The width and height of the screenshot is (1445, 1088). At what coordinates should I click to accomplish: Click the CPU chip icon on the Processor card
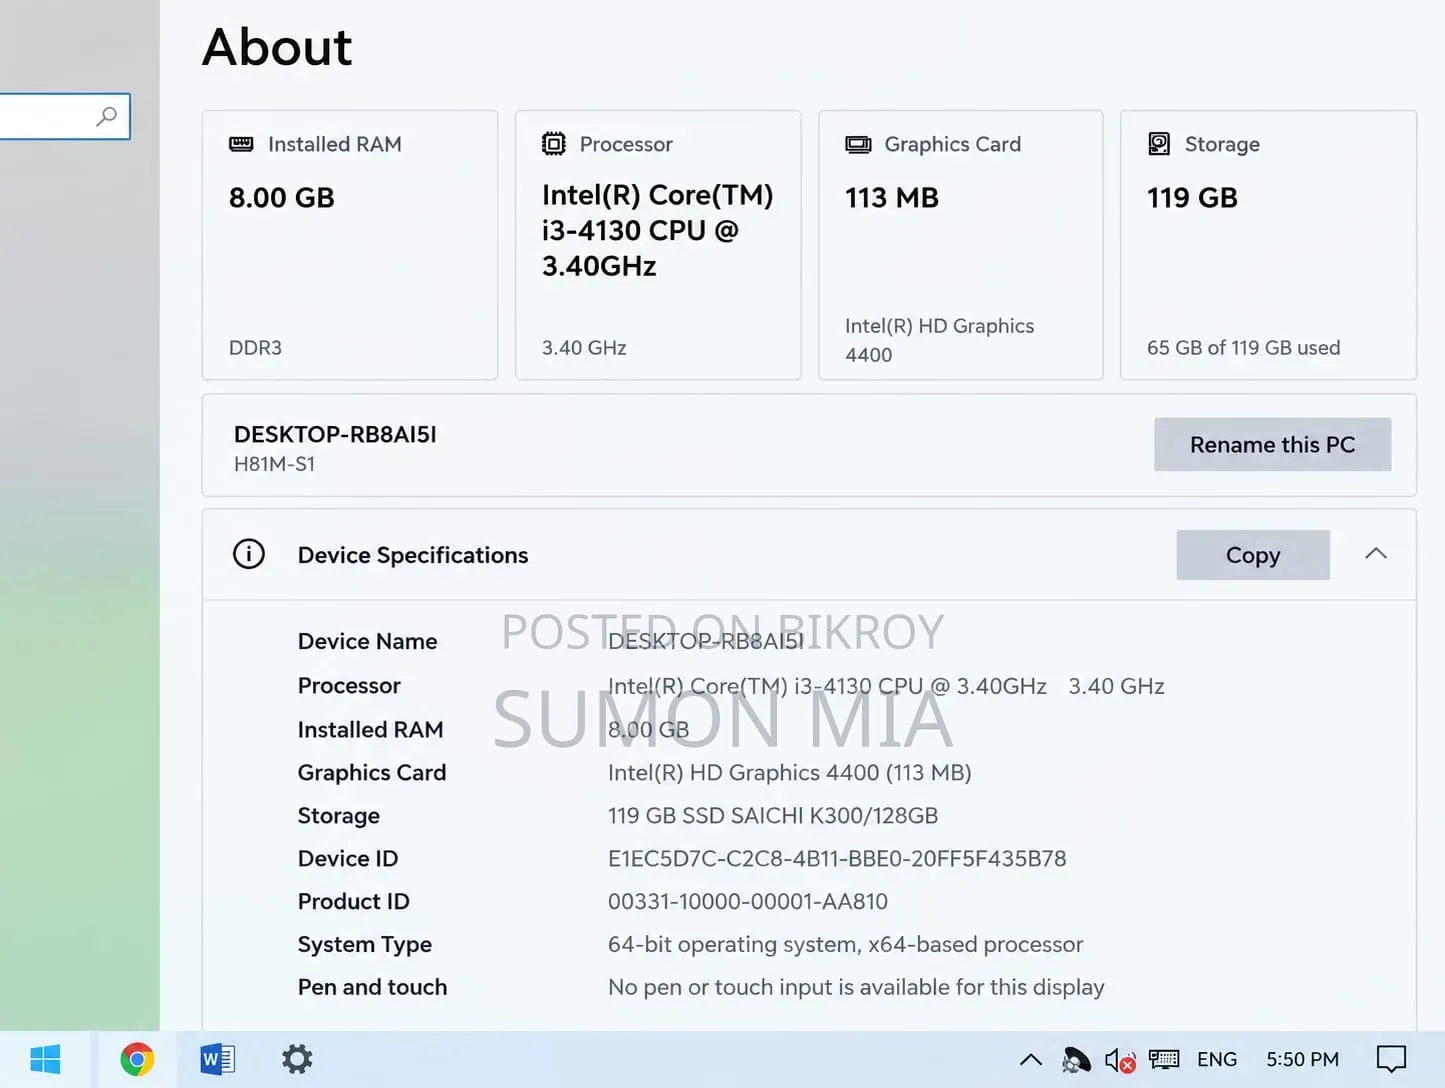553,144
